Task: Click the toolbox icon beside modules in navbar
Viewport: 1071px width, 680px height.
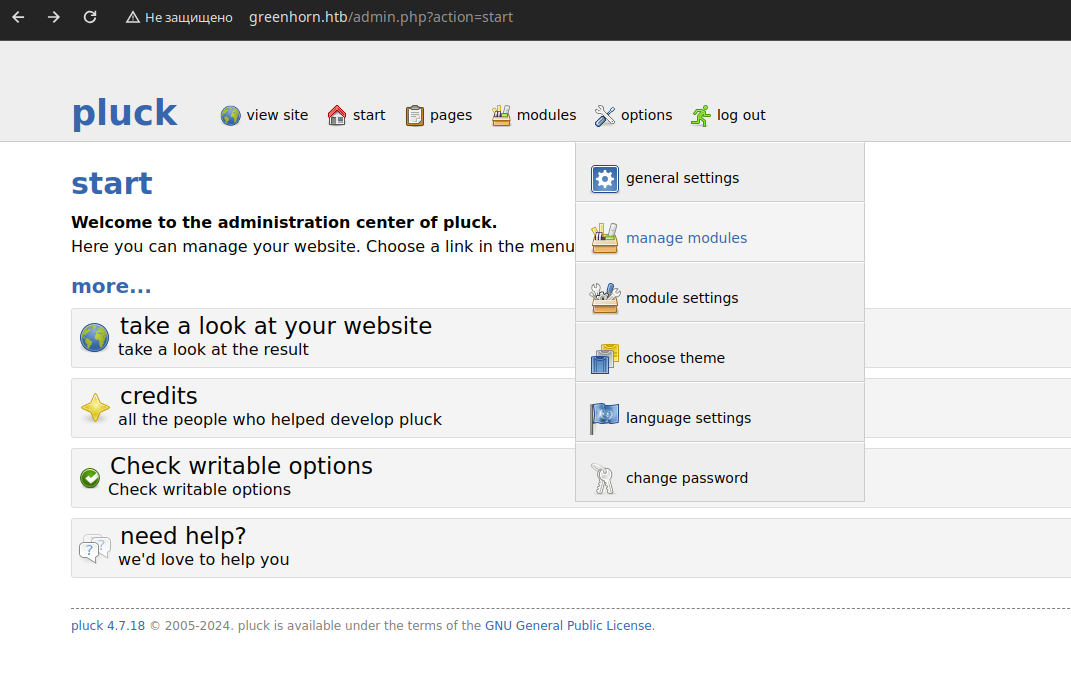Action: point(501,115)
